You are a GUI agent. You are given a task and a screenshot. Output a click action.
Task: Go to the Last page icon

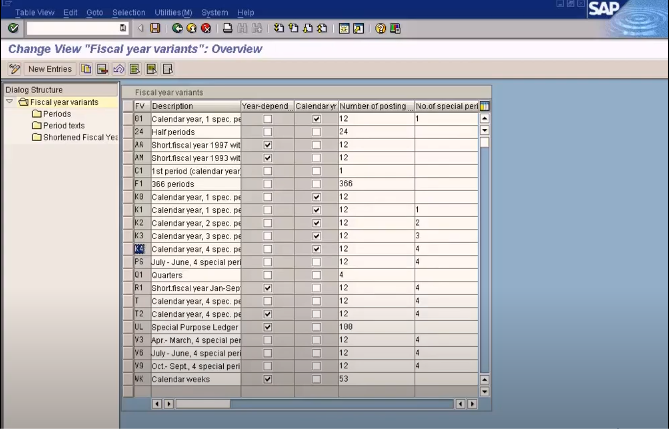coord(323,28)
